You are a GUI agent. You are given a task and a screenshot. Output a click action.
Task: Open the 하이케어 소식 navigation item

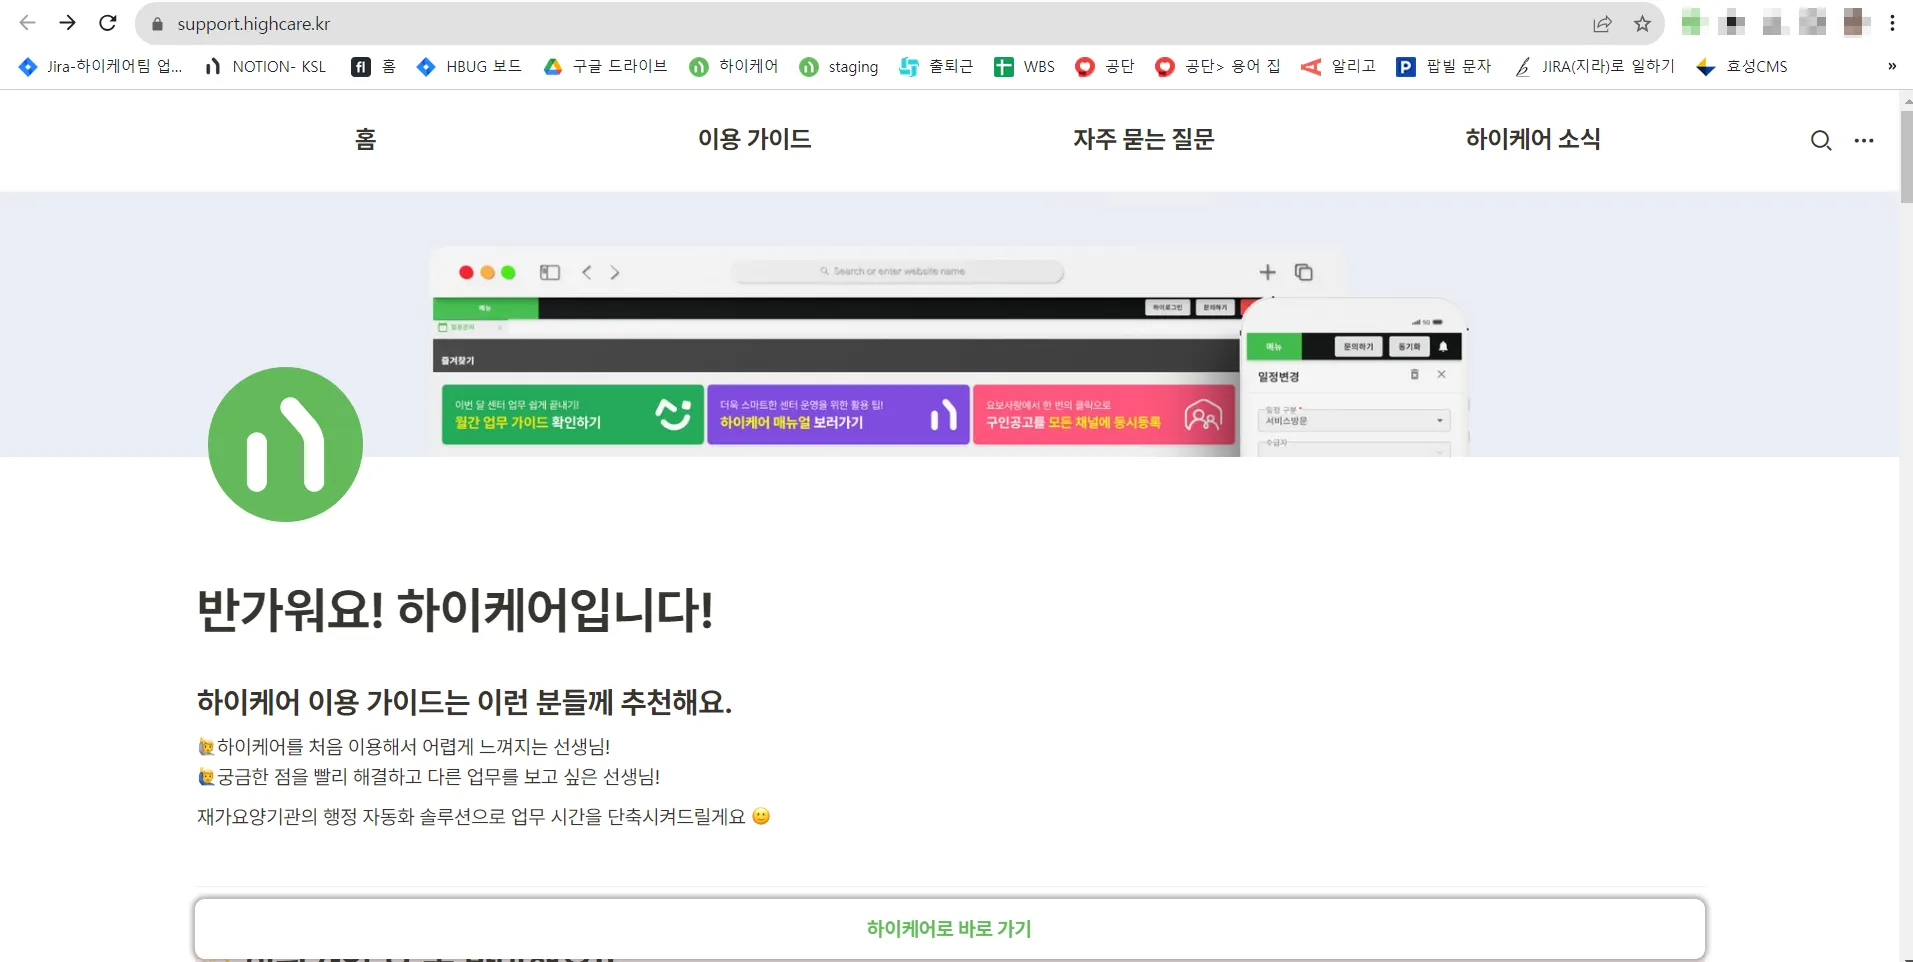click(x=1533, y=139)
